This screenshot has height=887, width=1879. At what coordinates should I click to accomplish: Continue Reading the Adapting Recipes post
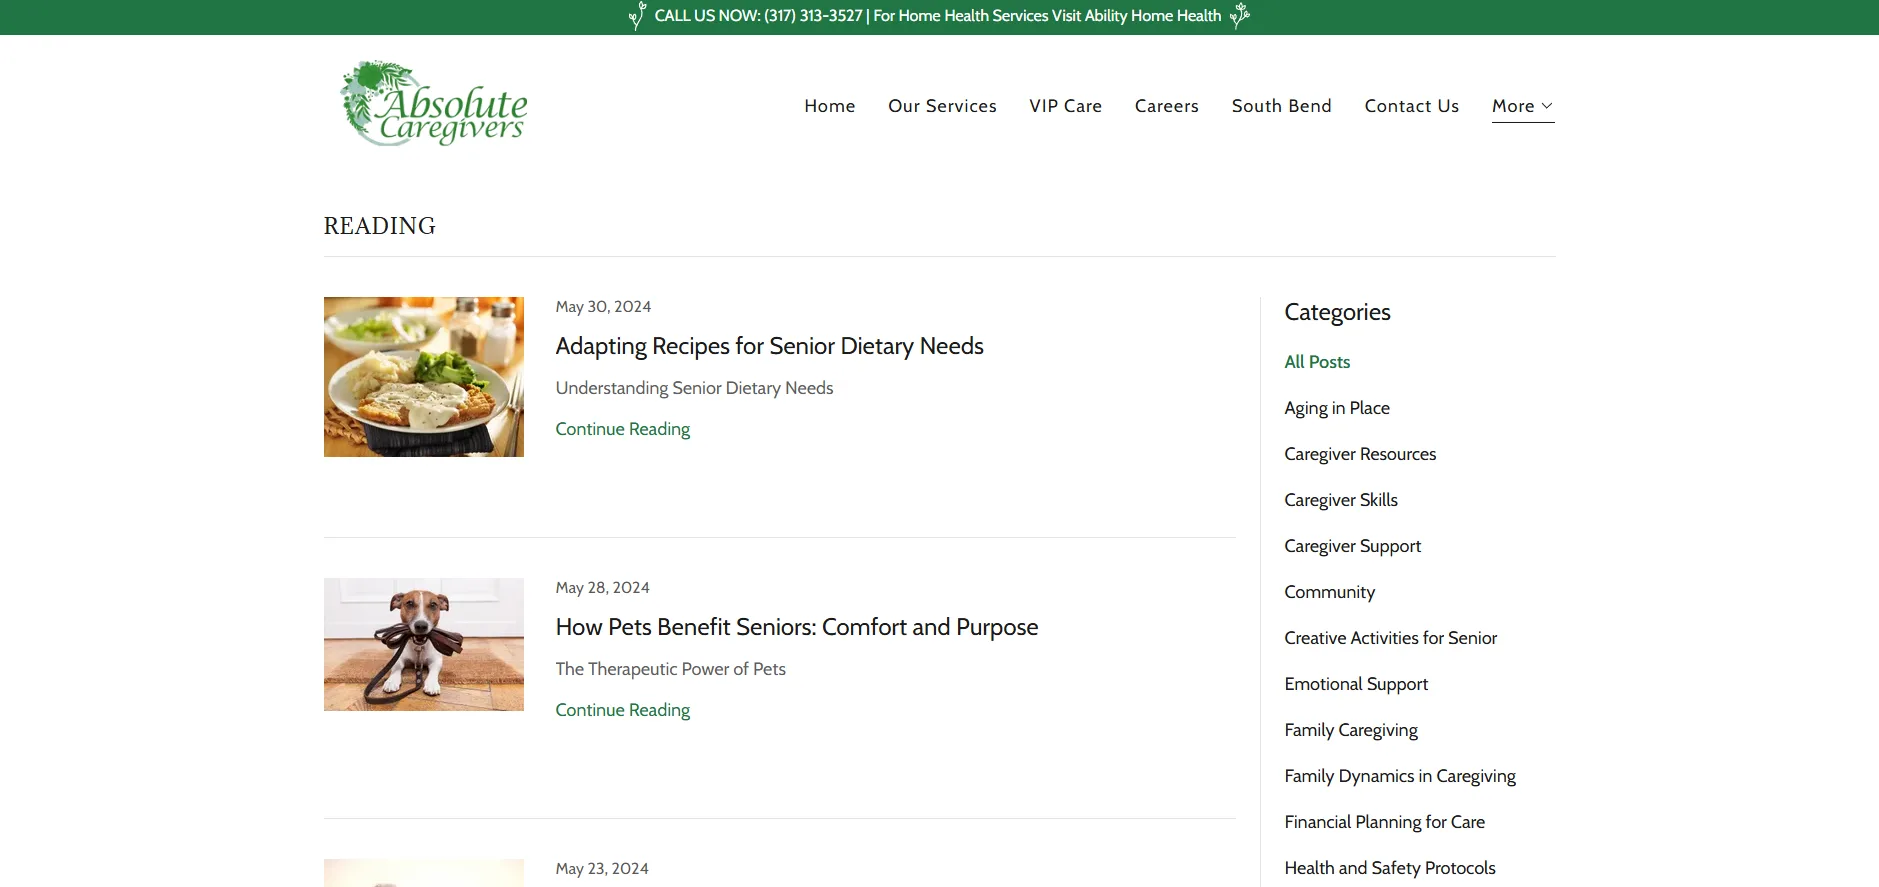(x=623, y=429)
